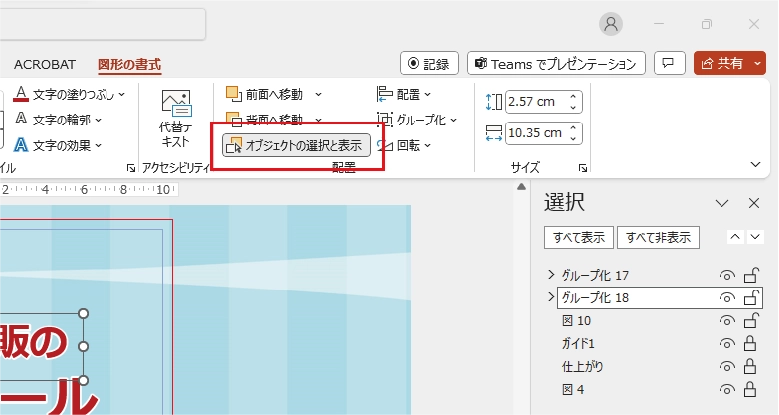Open the 背面へ移動 dropdown arrow

(x=318, y=120)
